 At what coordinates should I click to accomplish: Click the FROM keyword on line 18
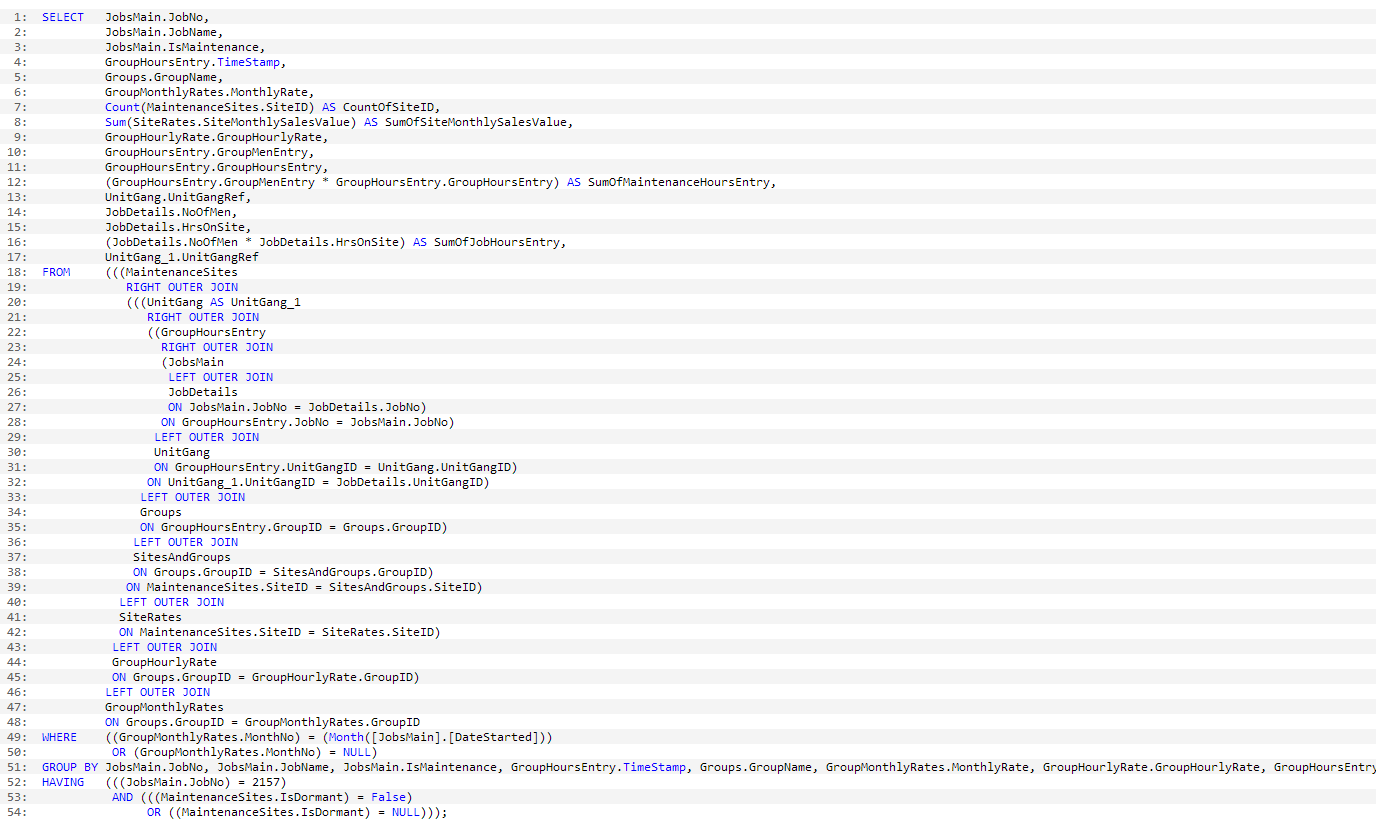coord(56,271)
